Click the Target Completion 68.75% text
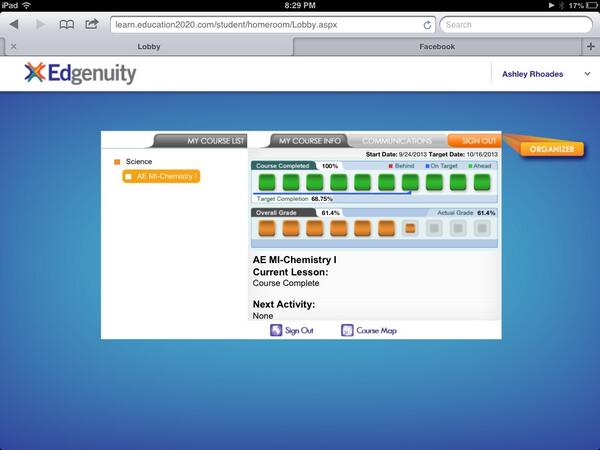This screenshot has height=450, width=600. pos(295,199)
